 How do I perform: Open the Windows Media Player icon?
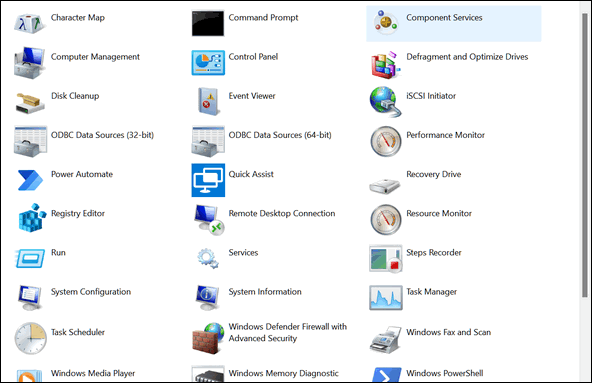pyautogui.click(x=29, y=376)
